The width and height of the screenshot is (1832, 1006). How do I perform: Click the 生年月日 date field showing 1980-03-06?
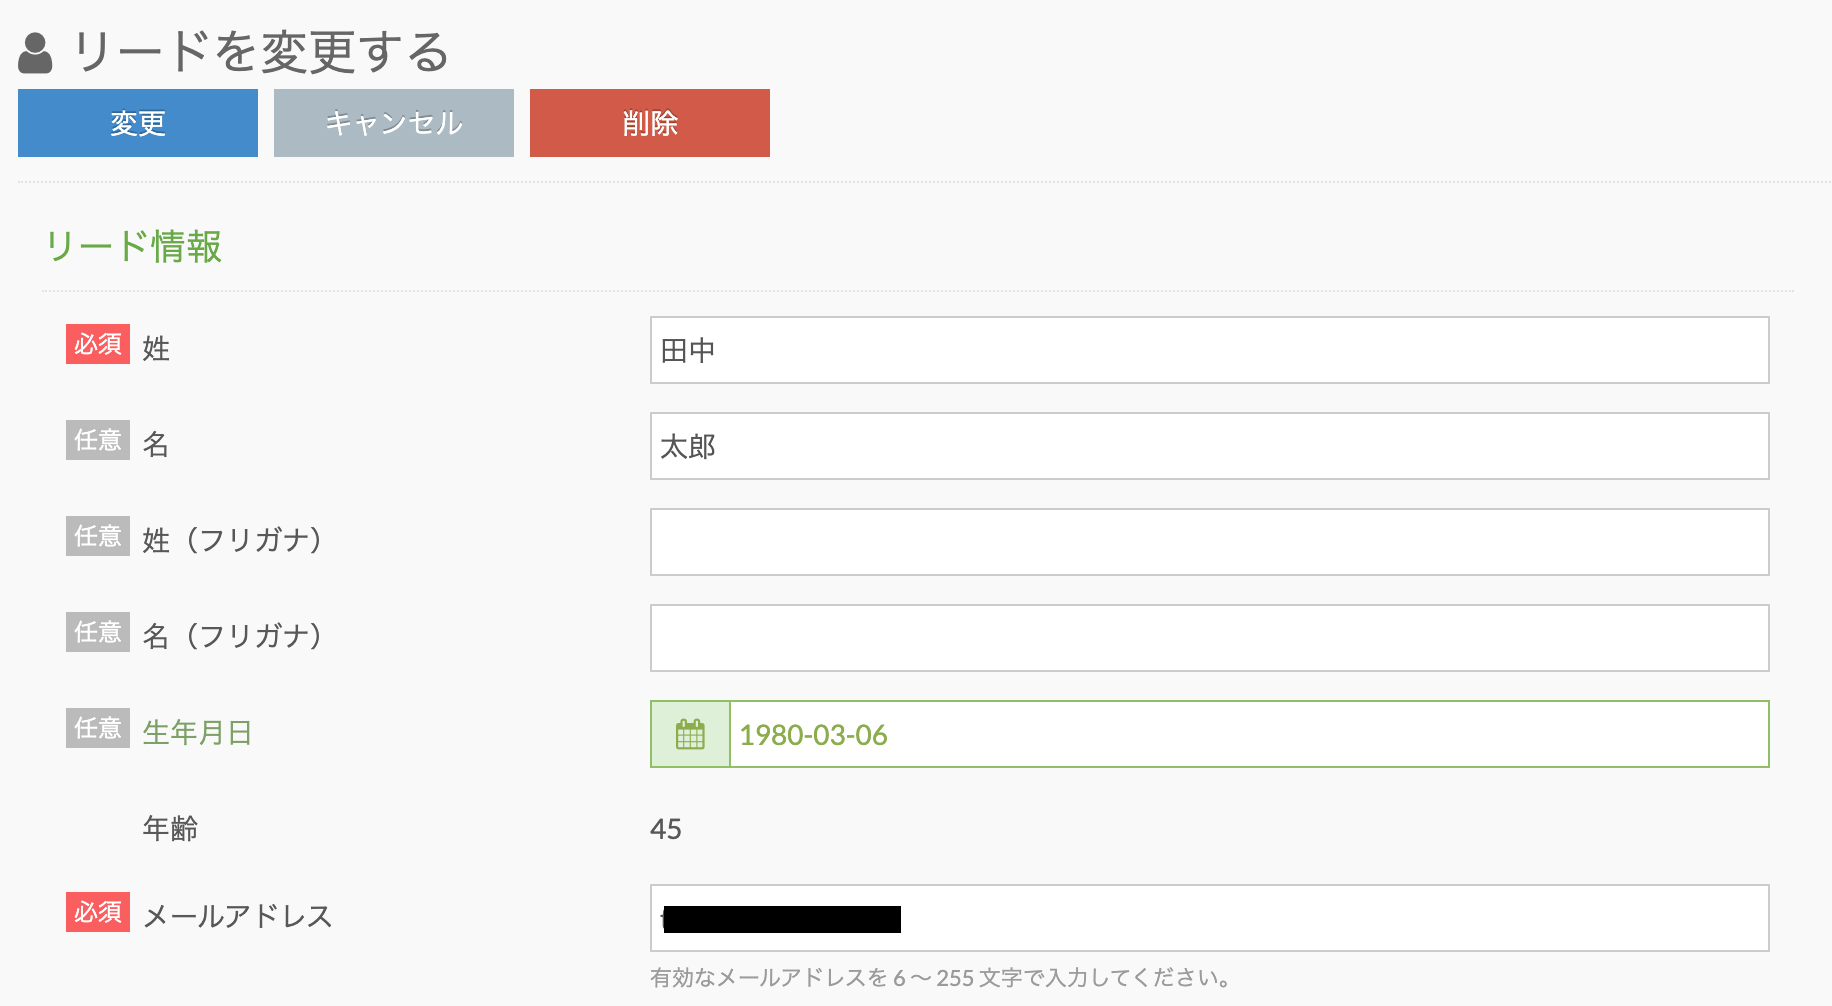point(1248,734)
